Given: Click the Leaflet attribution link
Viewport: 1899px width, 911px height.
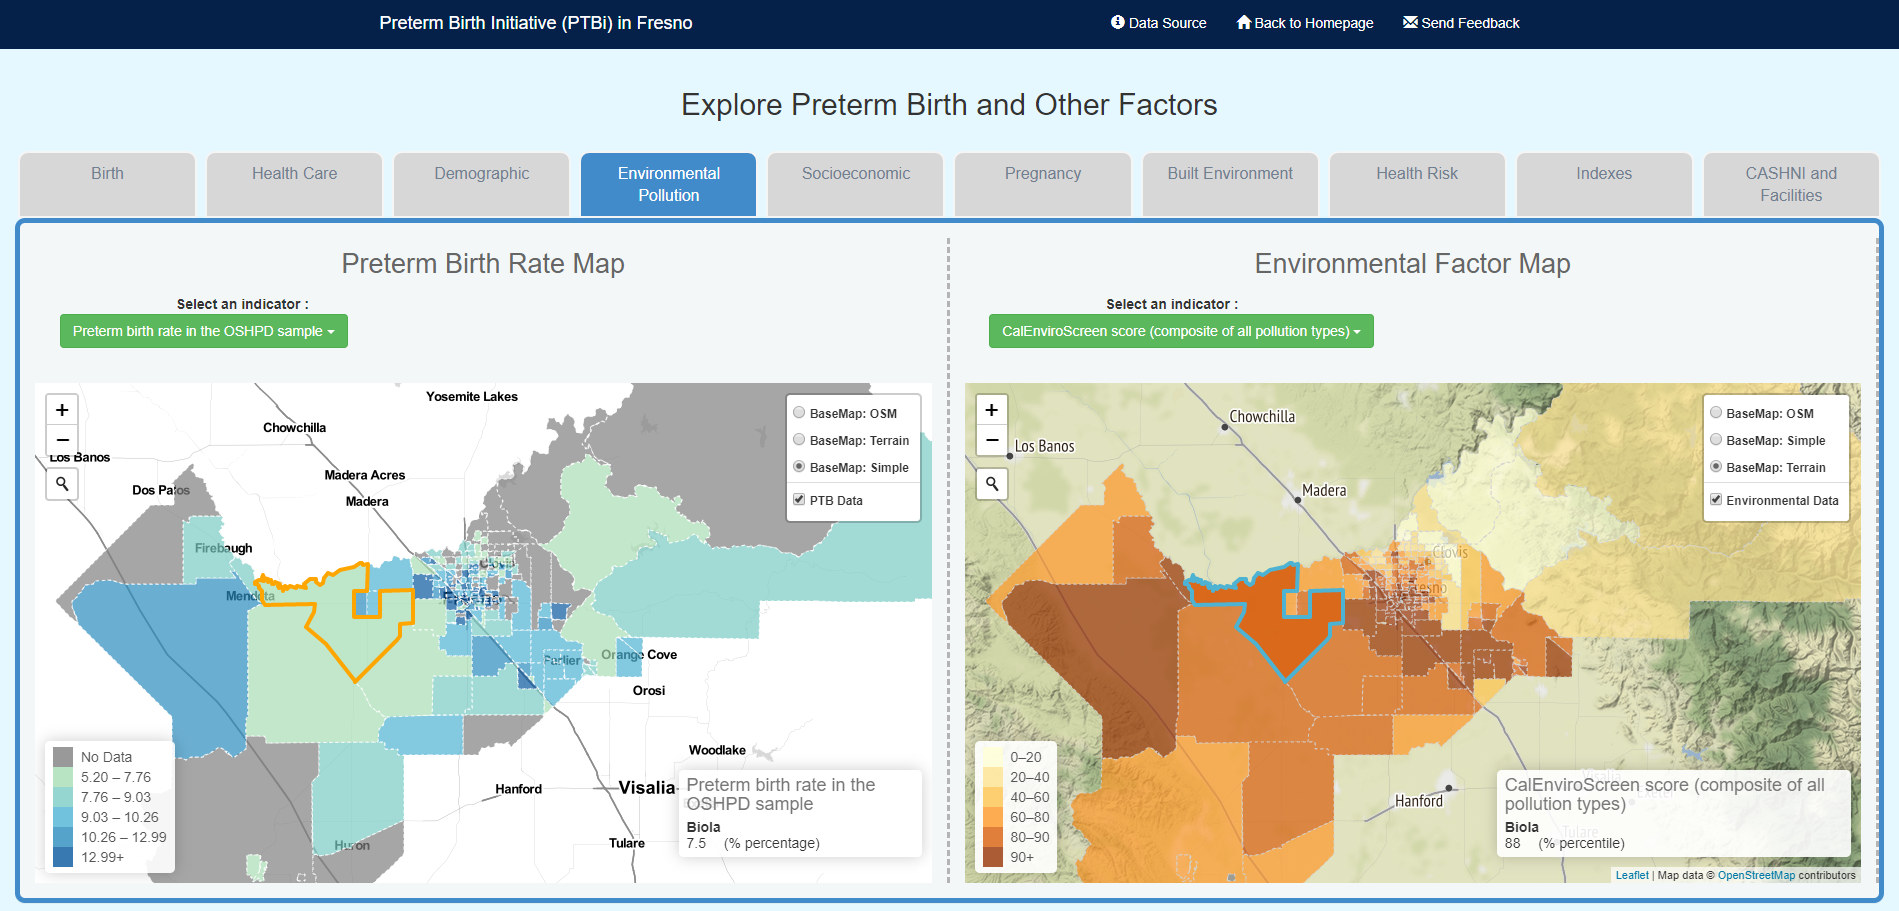Looking at the screenshot, I should click(x=1631, y=875).
